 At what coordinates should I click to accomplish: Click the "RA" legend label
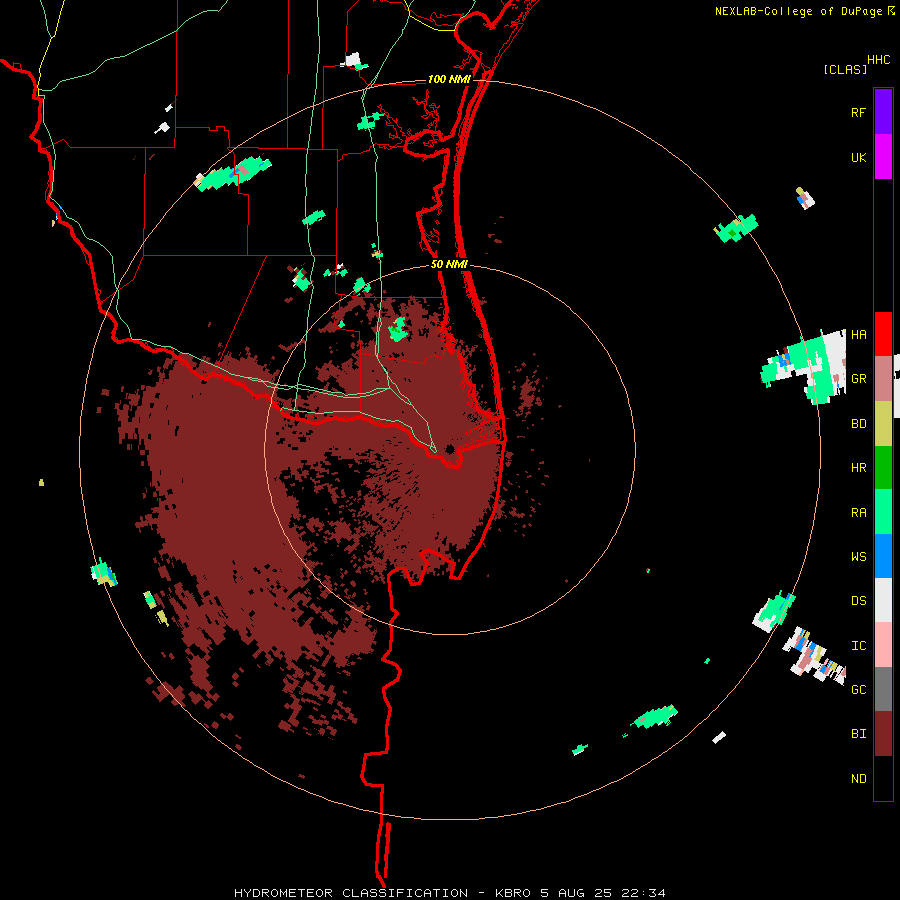858,513
